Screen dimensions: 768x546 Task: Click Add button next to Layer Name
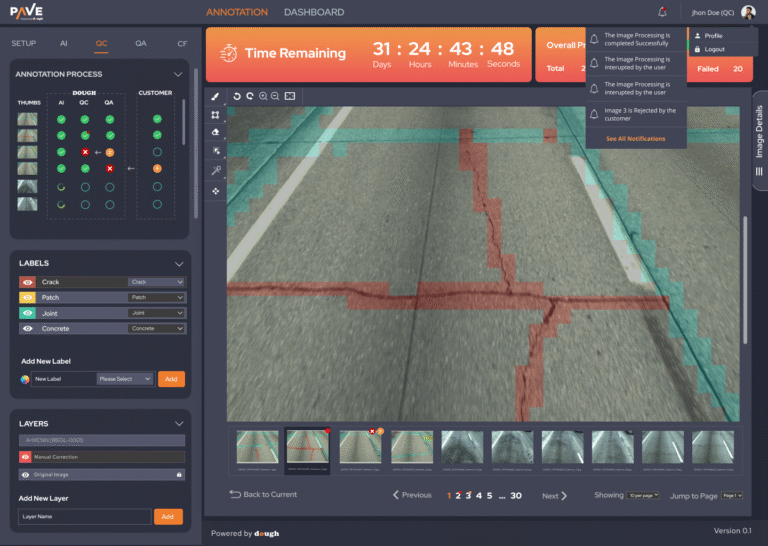click(x=168, y=516)
